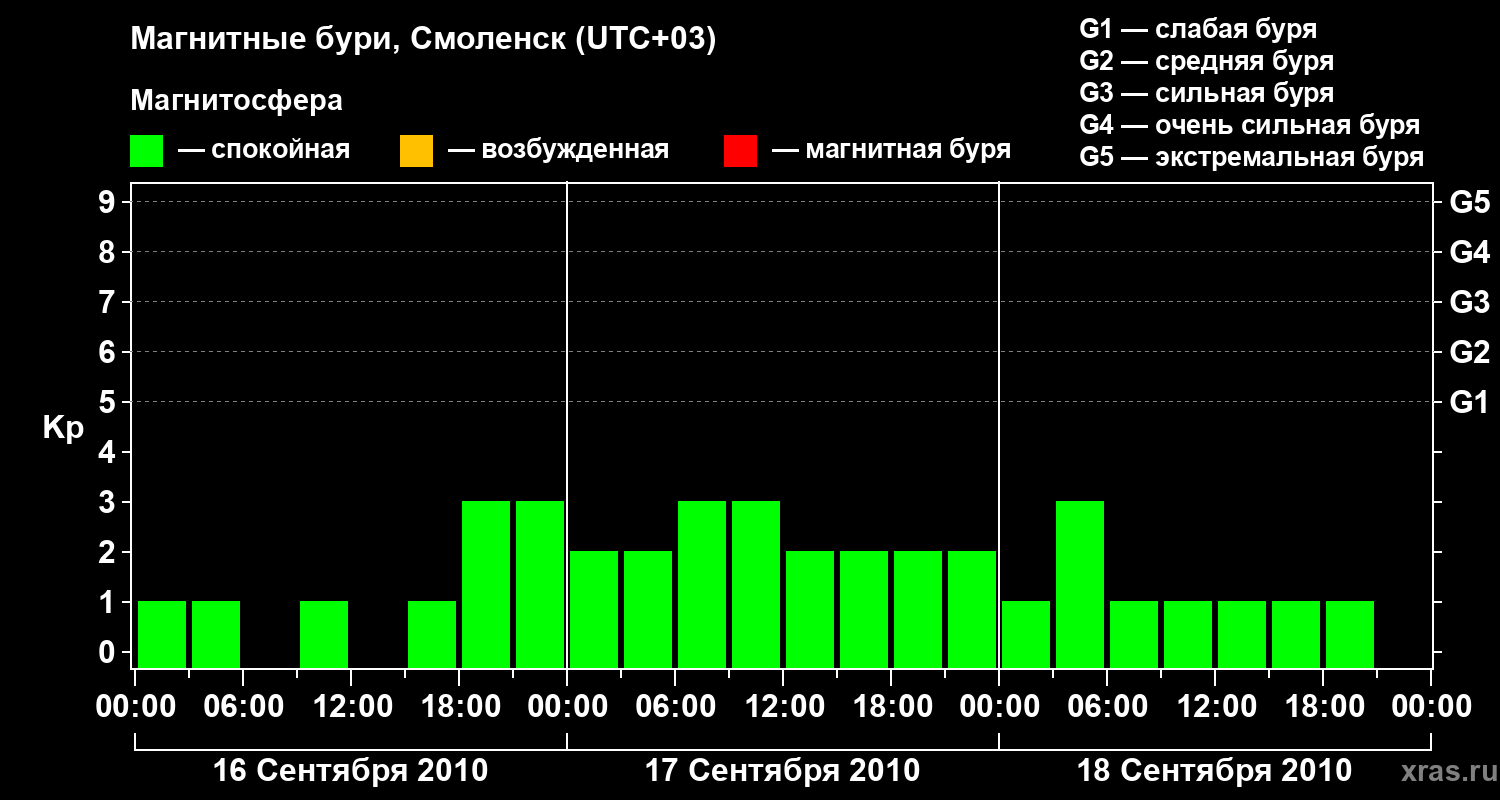Click the '06:00' tick label under 16 September
Image resolution: width=1500 pixels, height=800 pixels.
243,707
